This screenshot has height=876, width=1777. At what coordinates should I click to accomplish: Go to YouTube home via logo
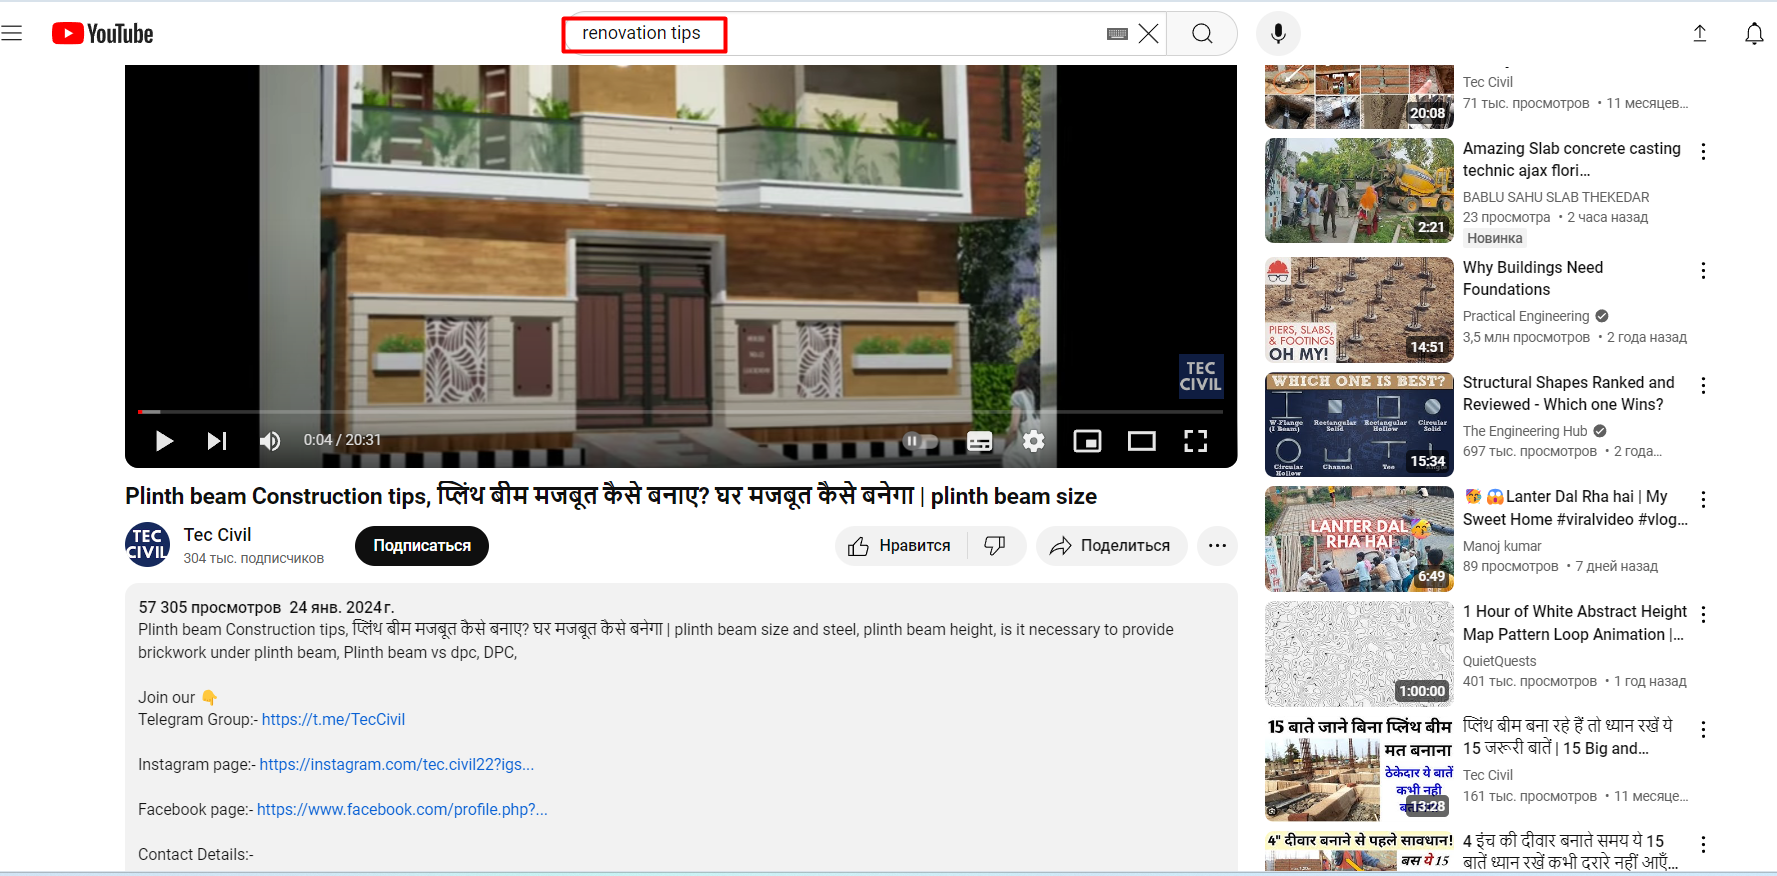(x=103, y=34)
